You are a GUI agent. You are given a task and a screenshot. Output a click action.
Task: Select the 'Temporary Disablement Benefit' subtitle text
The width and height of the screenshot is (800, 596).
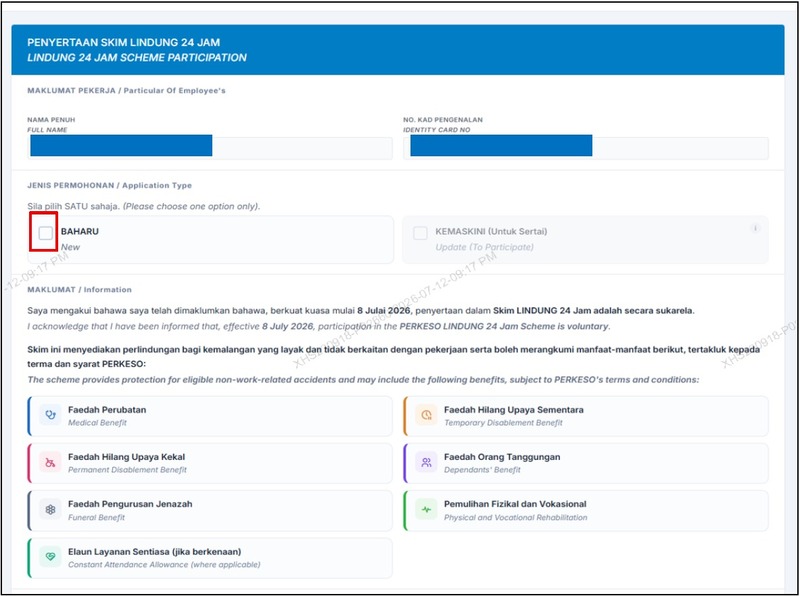[x=503, y=423]
